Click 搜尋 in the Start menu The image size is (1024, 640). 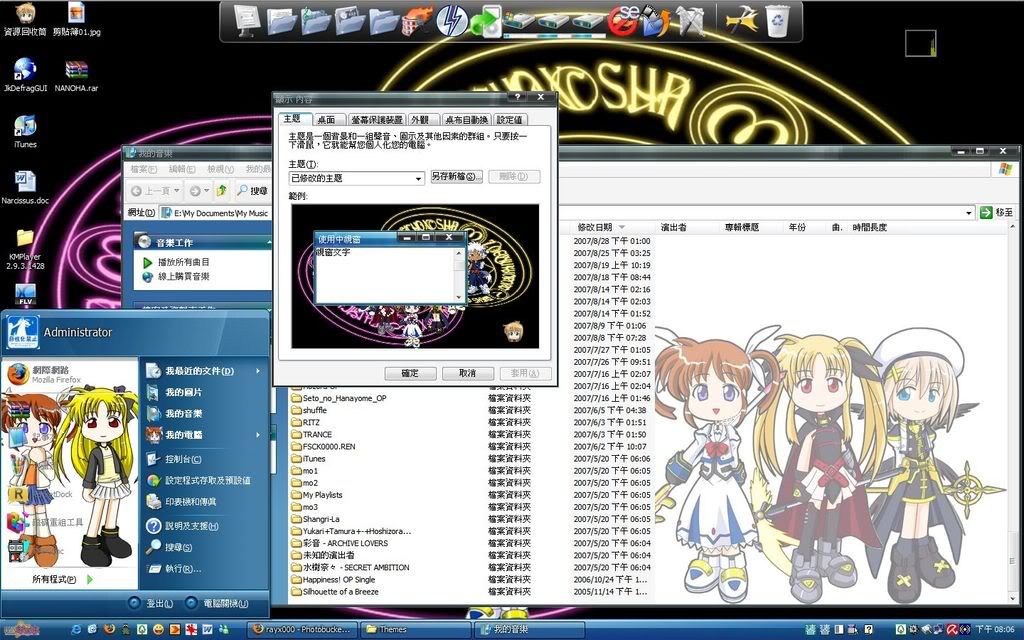(178, 547)
